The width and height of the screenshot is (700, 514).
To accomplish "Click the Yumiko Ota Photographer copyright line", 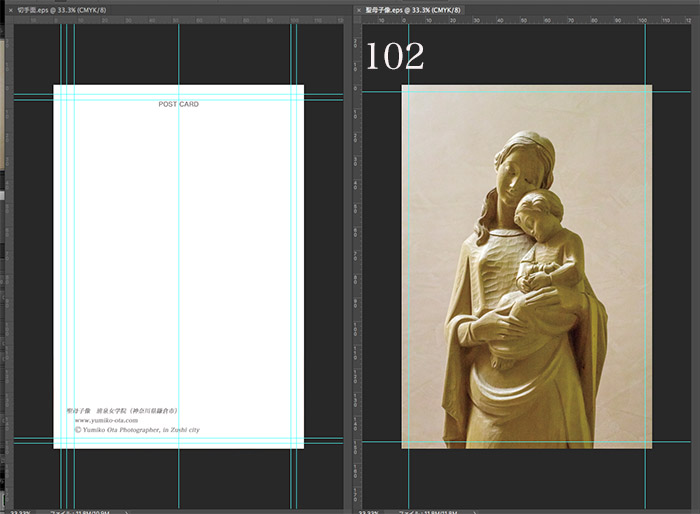I will [x=137, y=430].
